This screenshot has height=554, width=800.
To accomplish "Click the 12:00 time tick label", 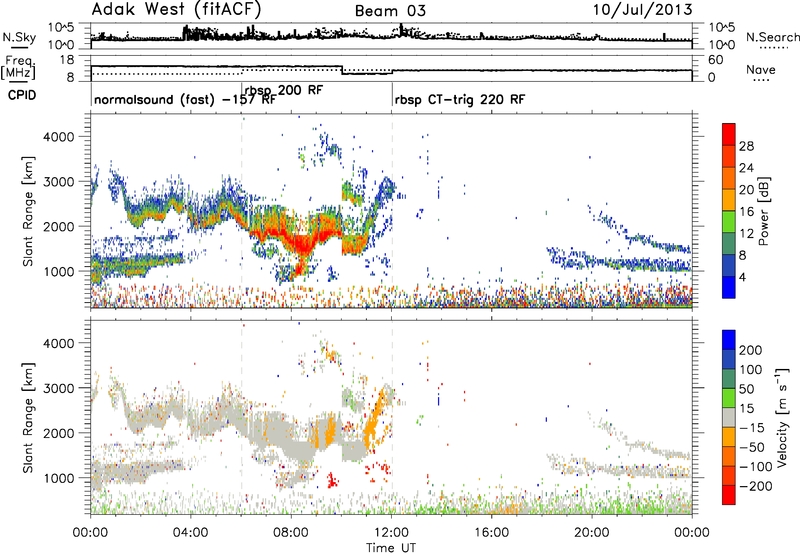I will click(x=391, y=533).
